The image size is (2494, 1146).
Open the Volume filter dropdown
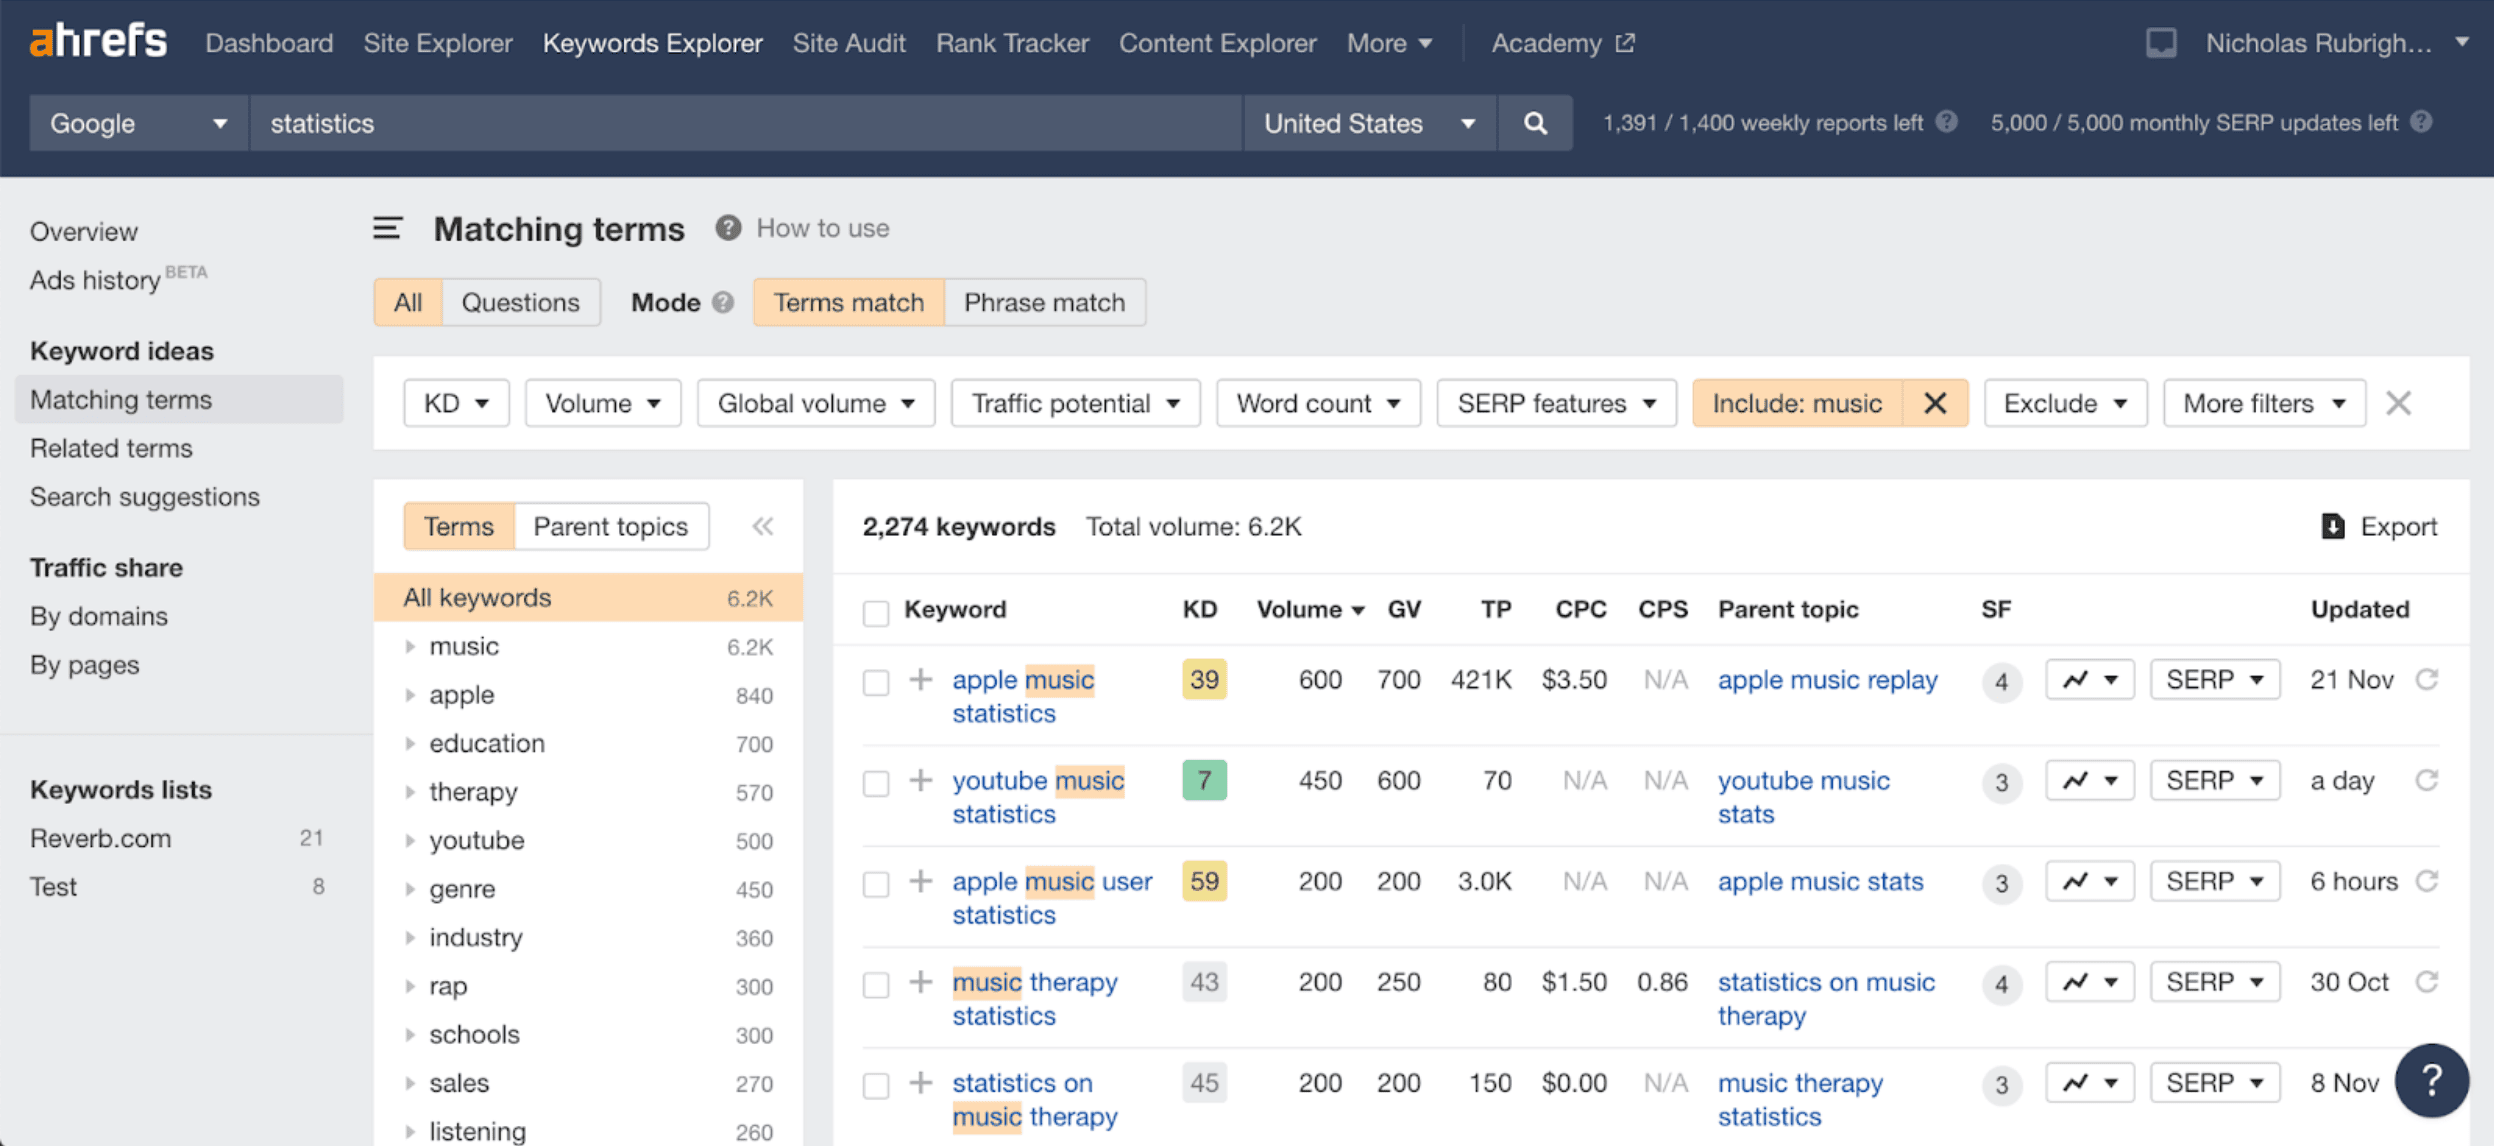(603, 403)
